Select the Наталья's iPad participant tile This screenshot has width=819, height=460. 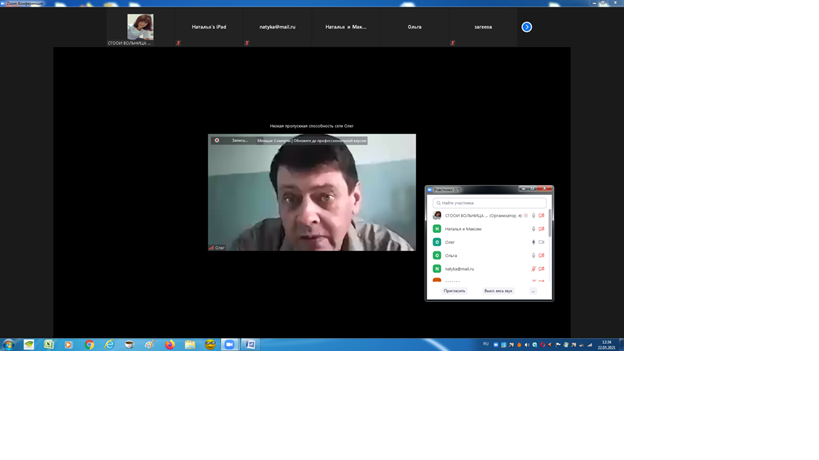coord(209,27)
